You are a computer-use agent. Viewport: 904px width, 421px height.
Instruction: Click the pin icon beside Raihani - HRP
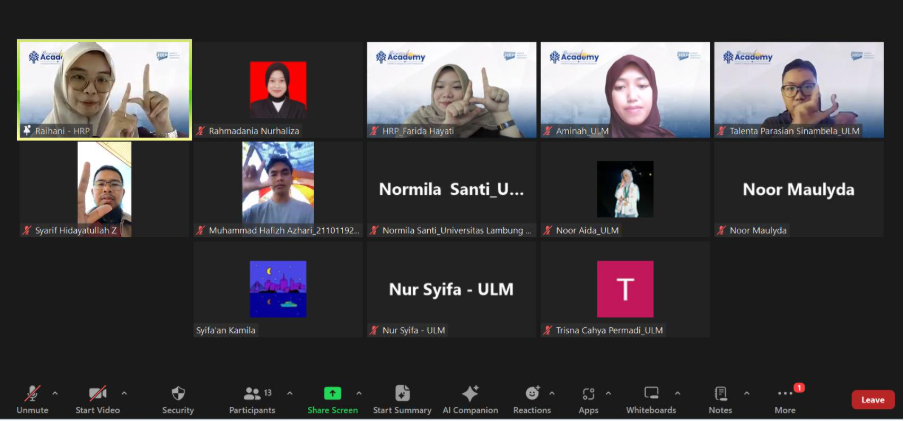[x=27, y=131]
